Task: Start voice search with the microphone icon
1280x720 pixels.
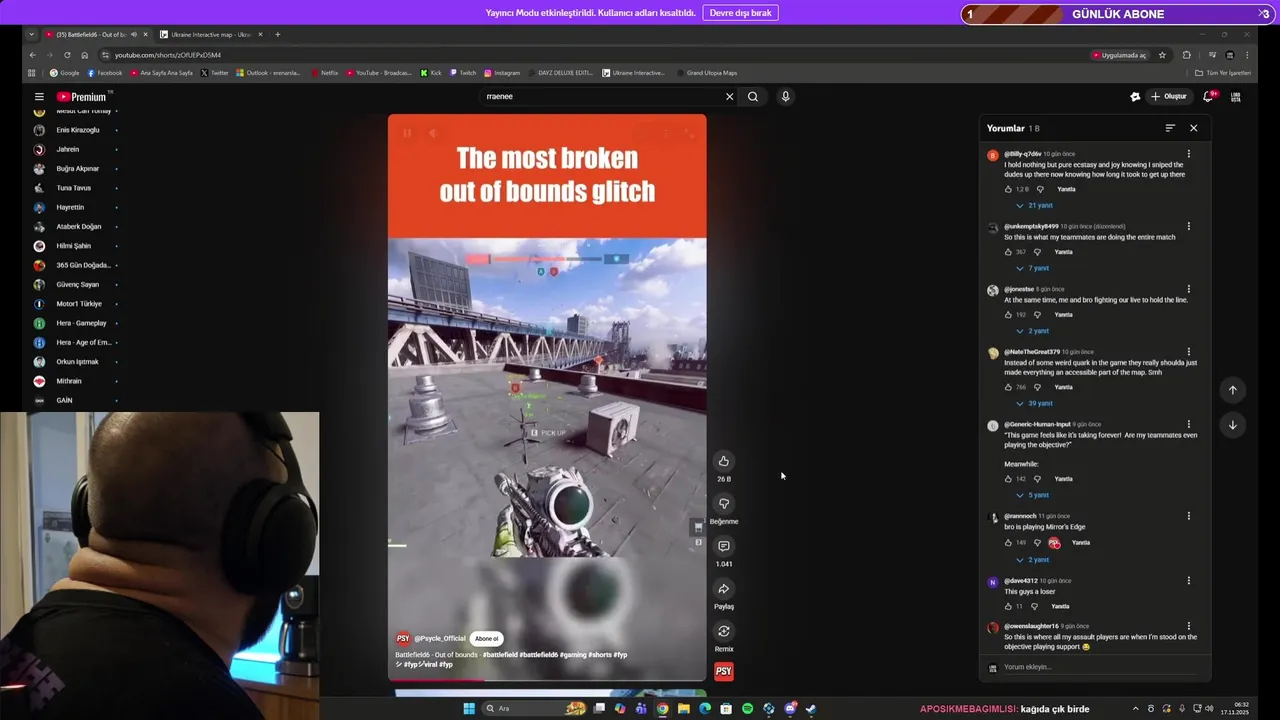Action: [785, 97]
